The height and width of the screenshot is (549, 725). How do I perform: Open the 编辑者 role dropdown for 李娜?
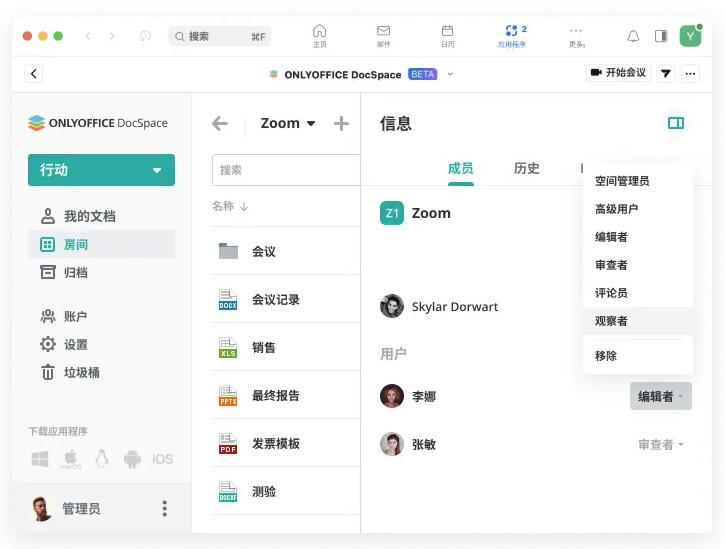[x=661, y=396]
